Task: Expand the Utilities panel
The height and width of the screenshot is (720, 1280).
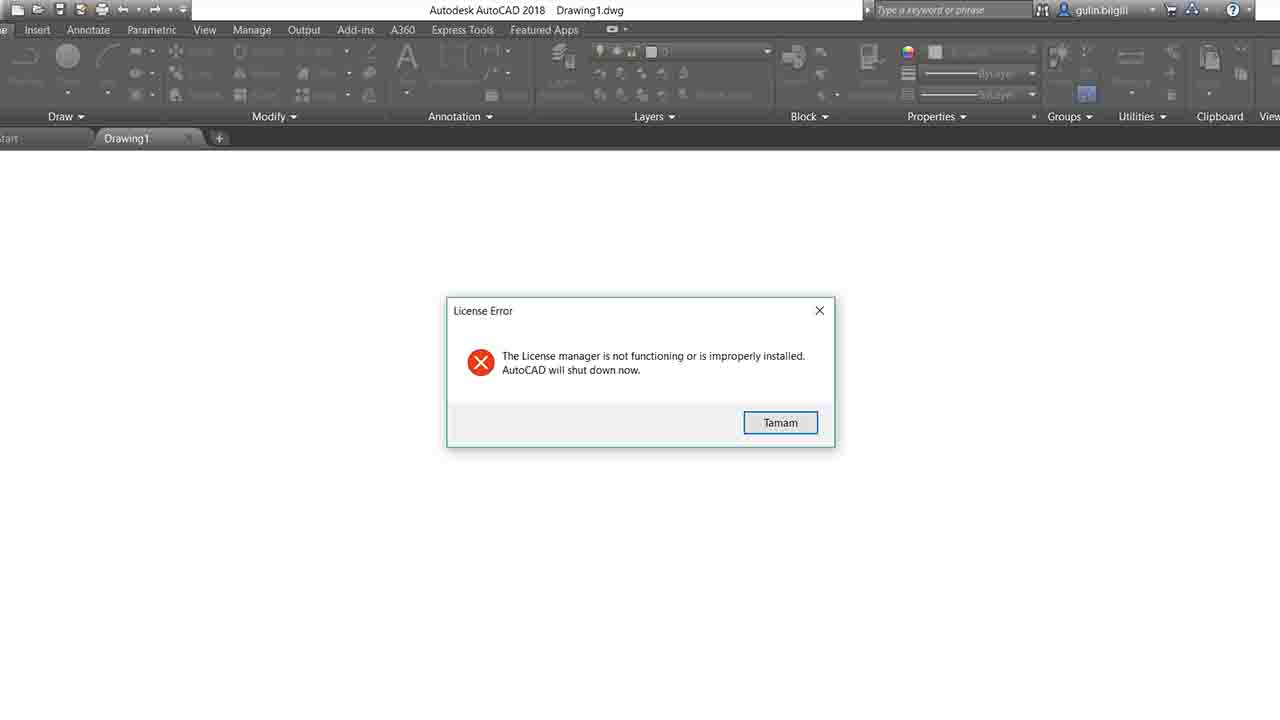Action: tap(1143, 117)
